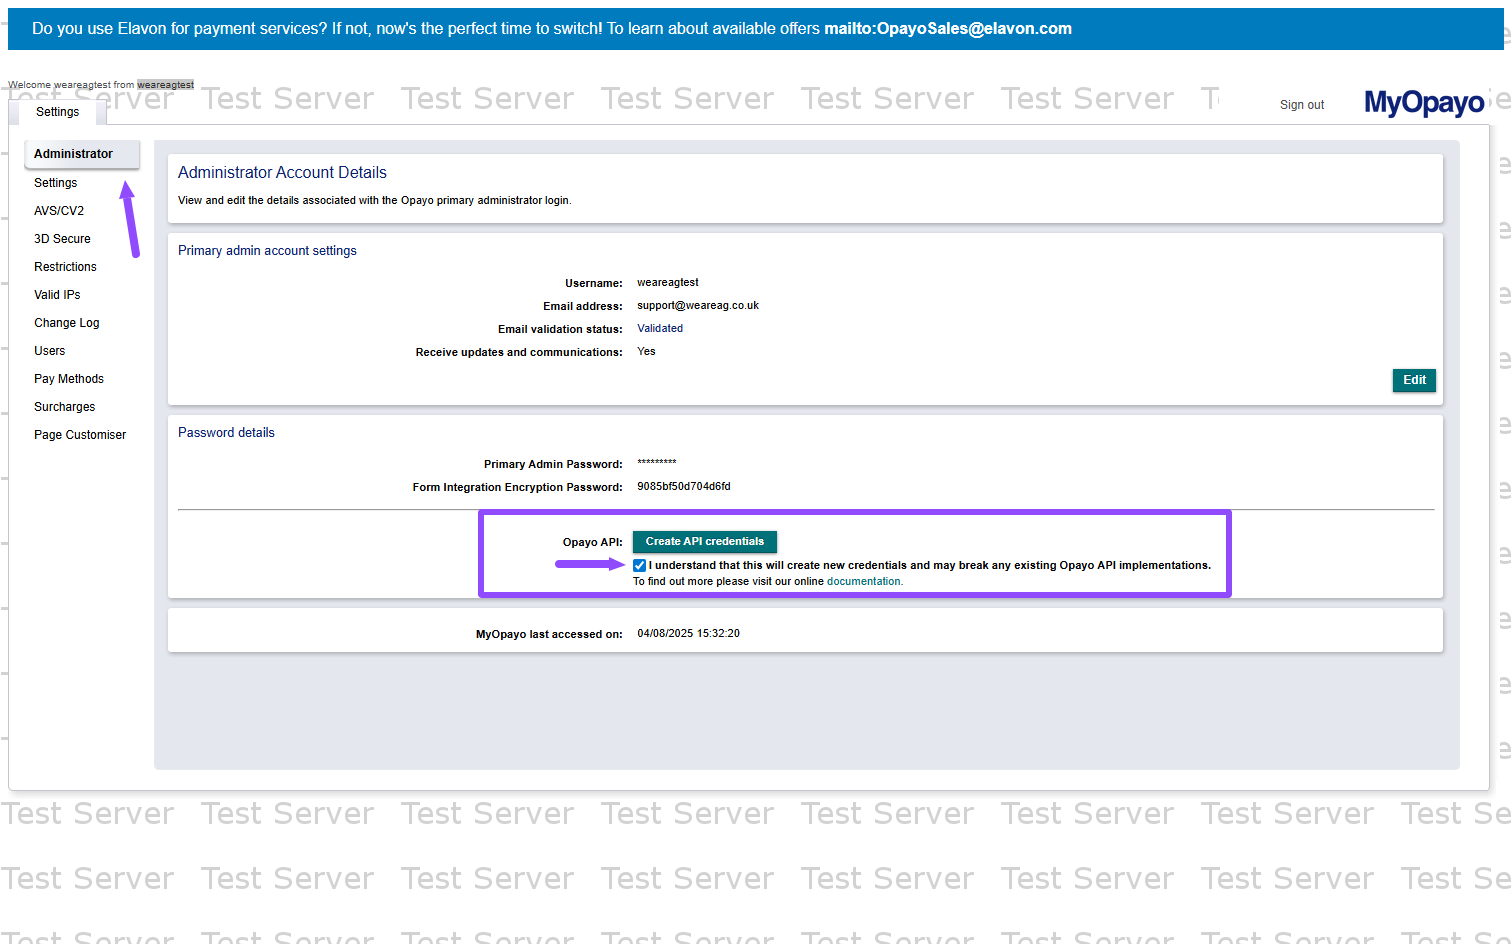View the Change Log
The height and width of the screenshot is (944, 1512).
[x=67, y=323]
